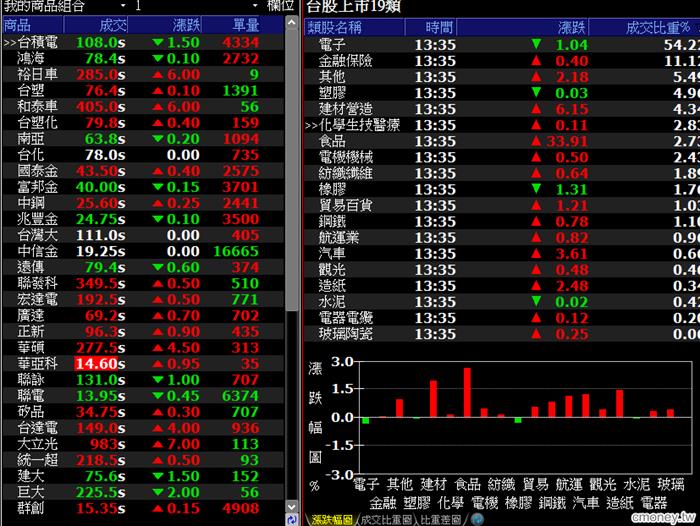Select the 化學生技醫療 sector row

502,125
